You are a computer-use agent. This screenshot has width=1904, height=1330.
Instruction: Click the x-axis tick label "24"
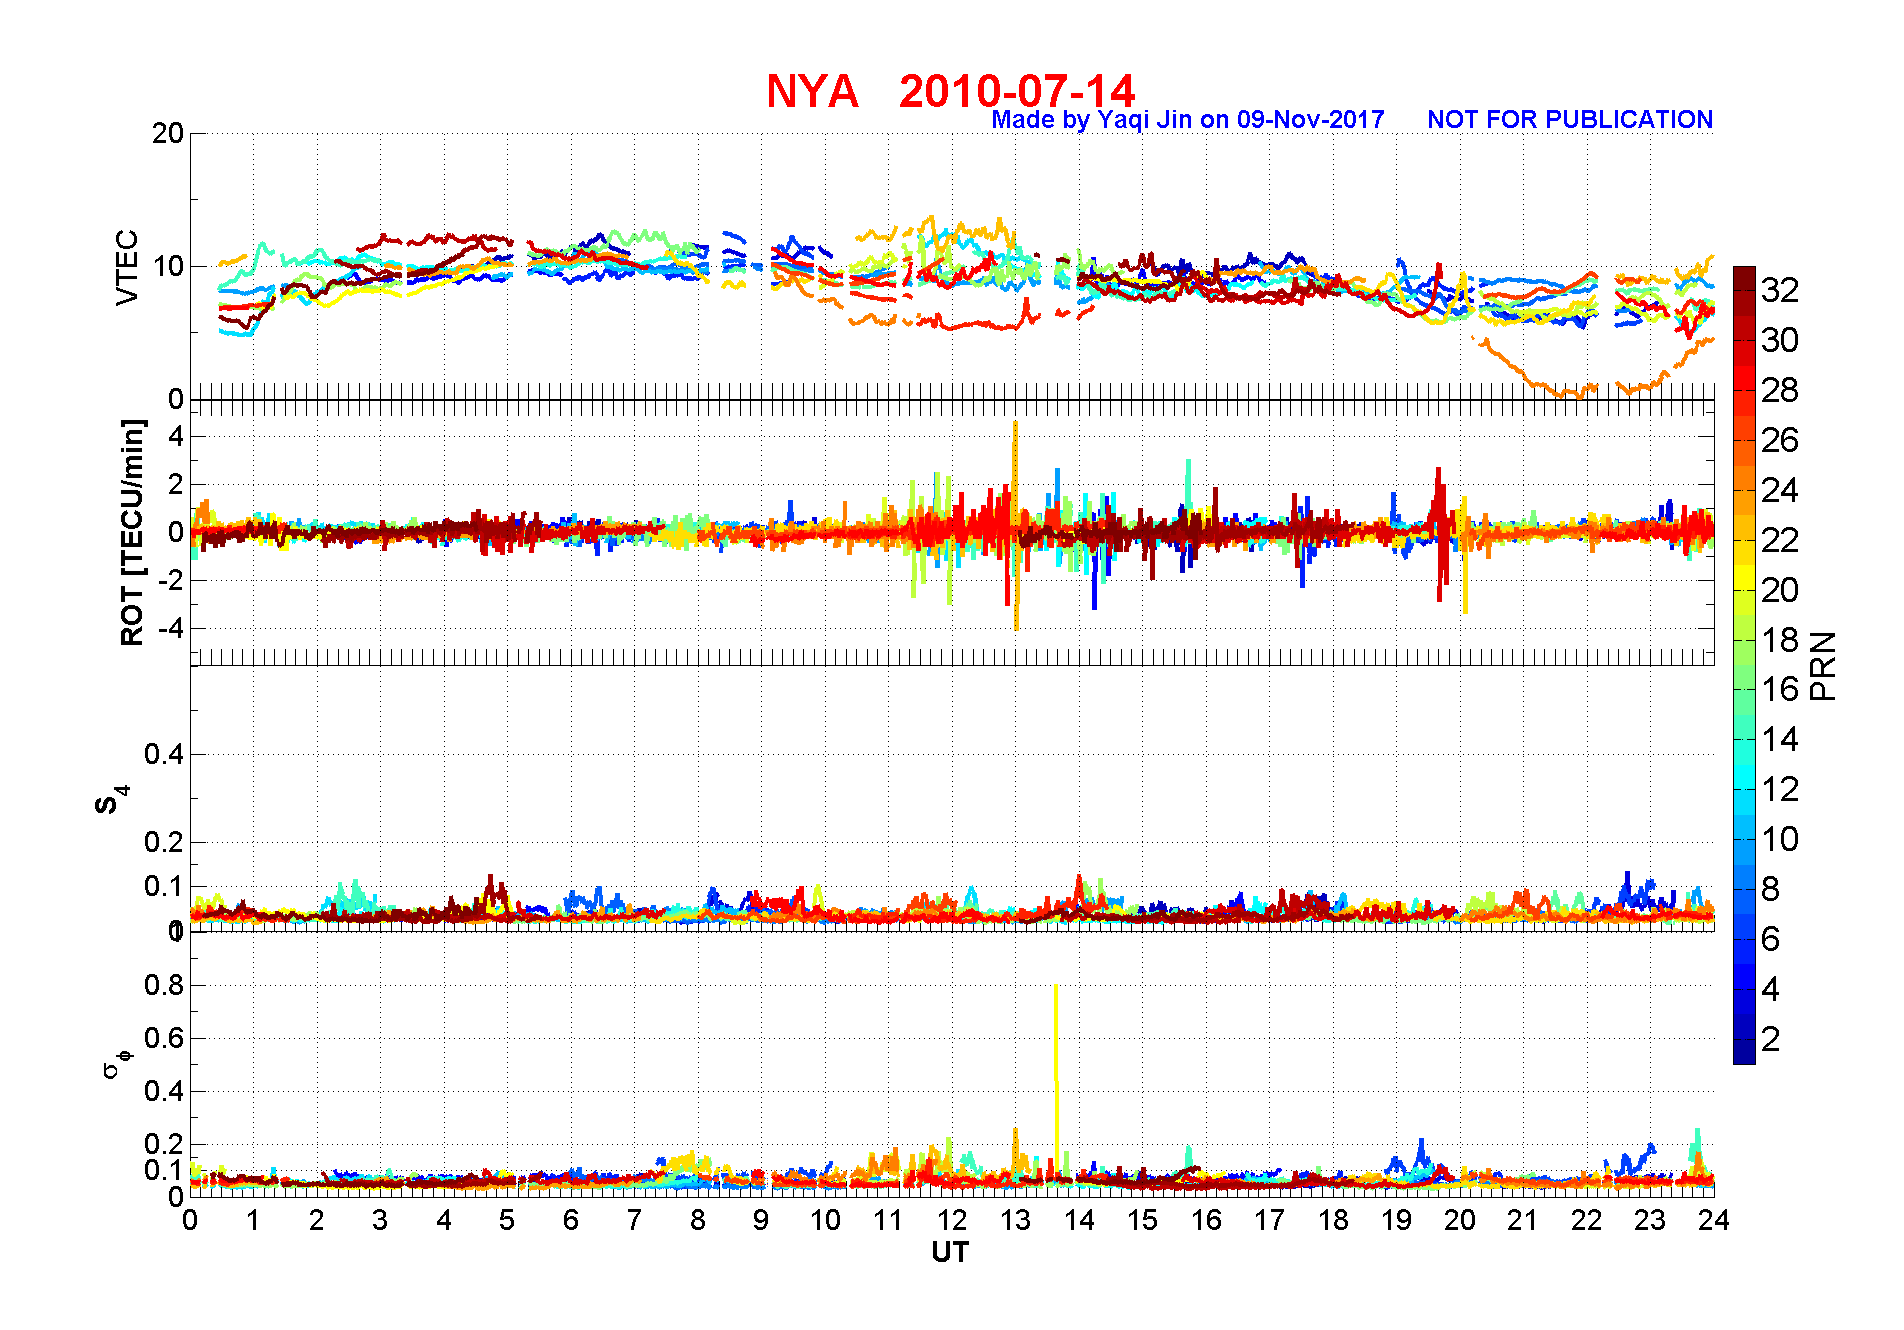1714,1220
